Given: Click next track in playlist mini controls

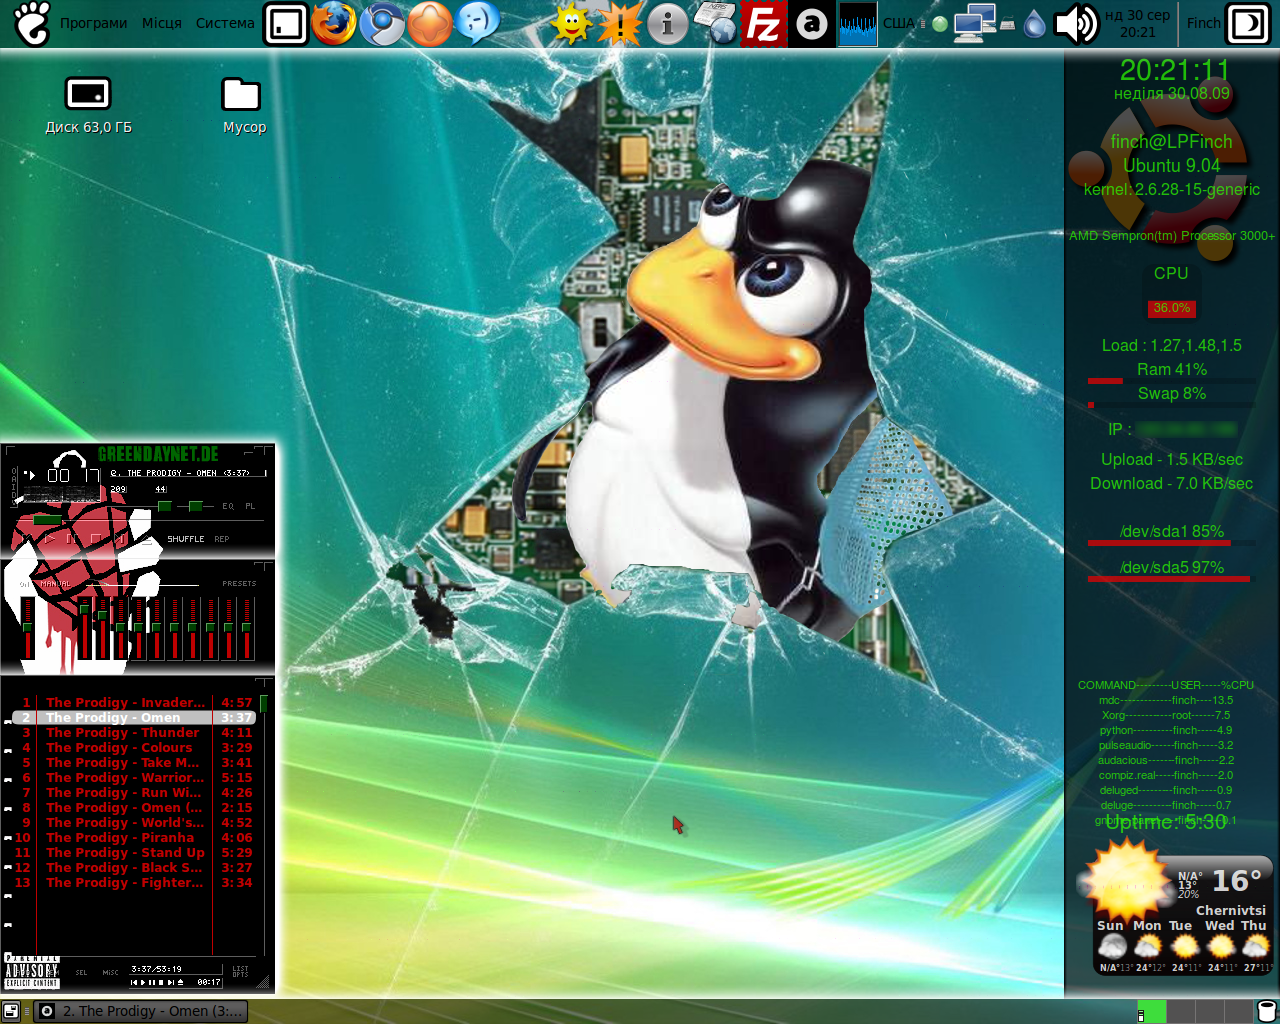Looking at the screenshot, I should coord(171,982).
